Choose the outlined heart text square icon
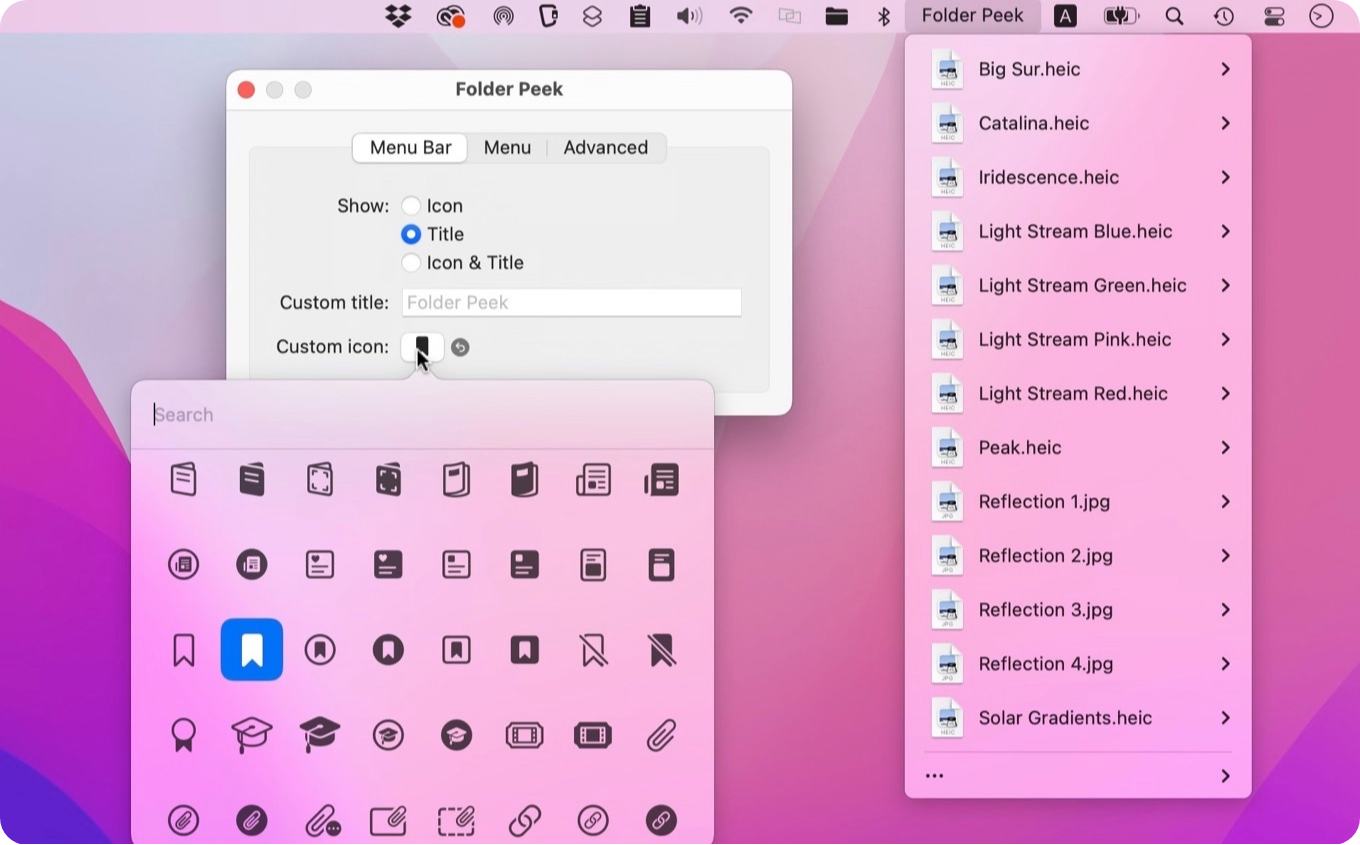Image resolution: width=1360 pixels, height=845 pixels. [320, 565]
